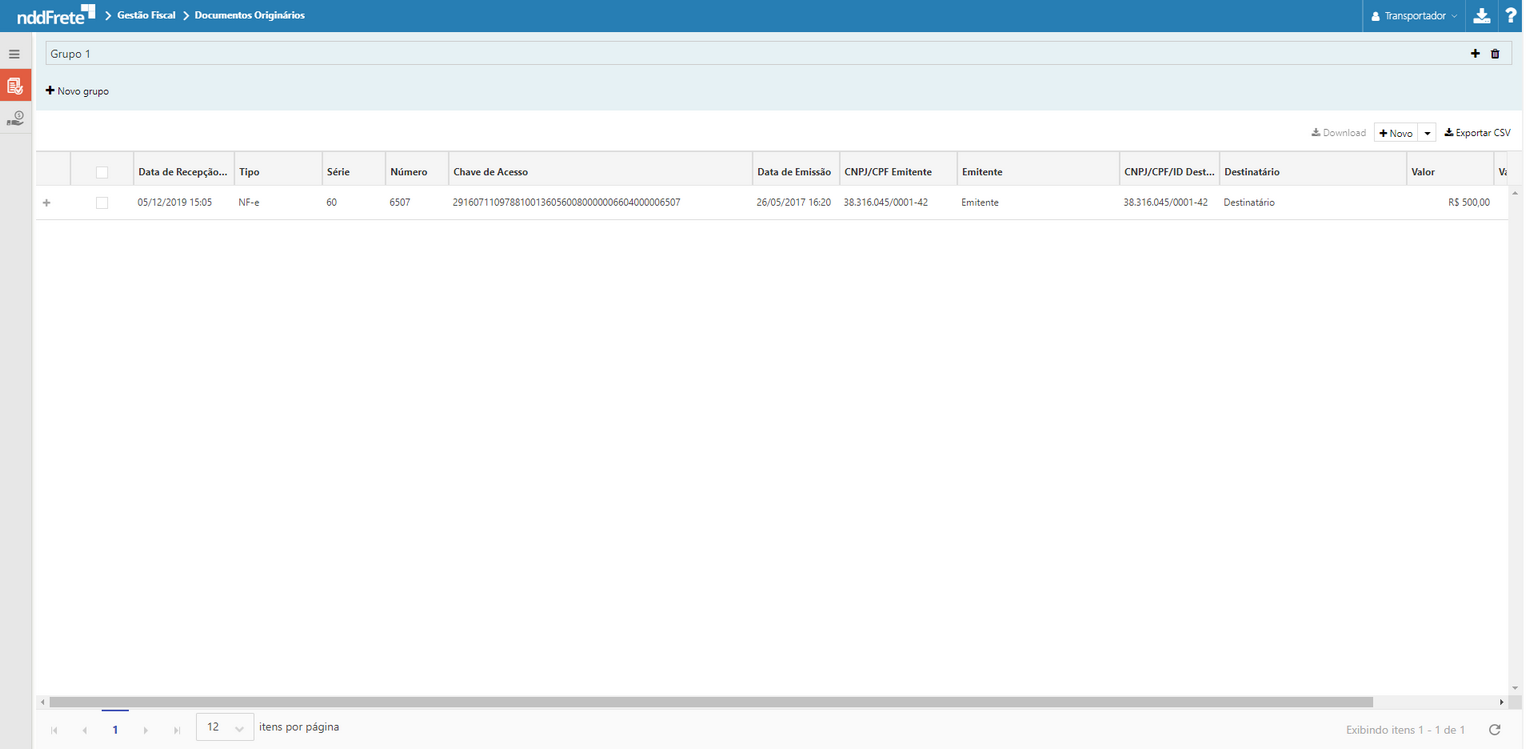This screenshot has height=749, width=1534.
Task: Delete Grupo 1 using trash icon
Action: click(x=1495, y=54)
